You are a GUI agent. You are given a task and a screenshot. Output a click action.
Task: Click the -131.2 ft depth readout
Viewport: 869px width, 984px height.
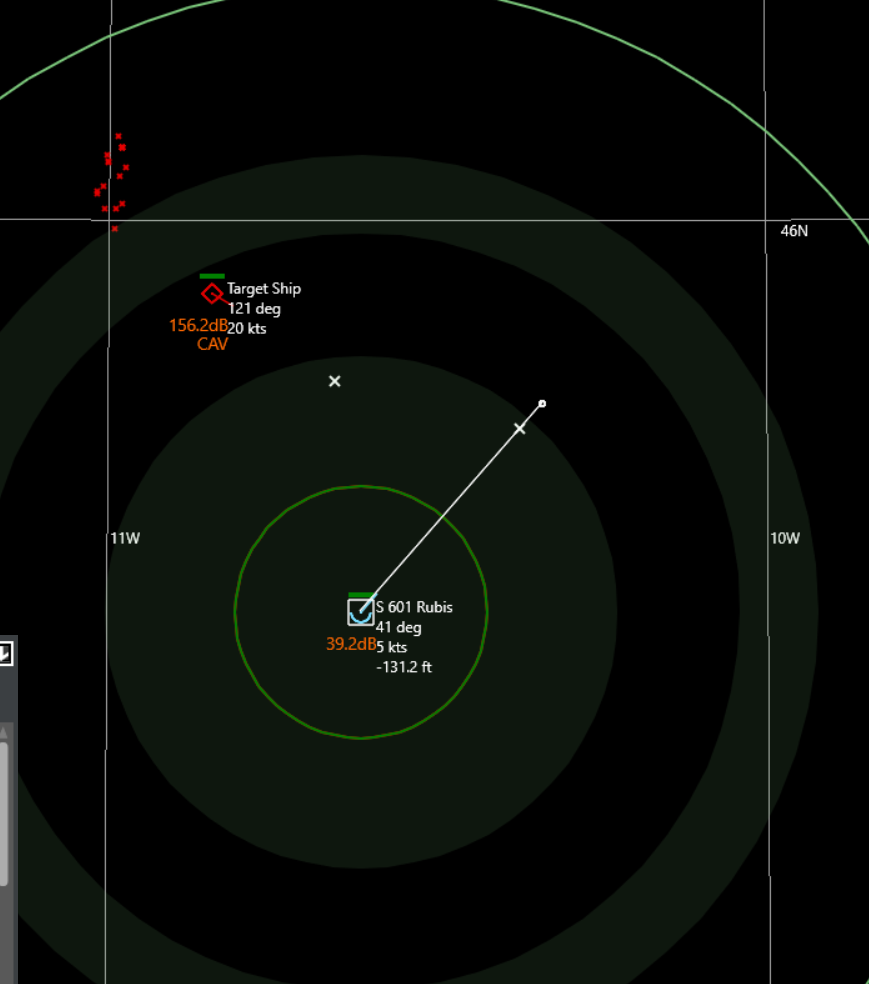point(403,667)
